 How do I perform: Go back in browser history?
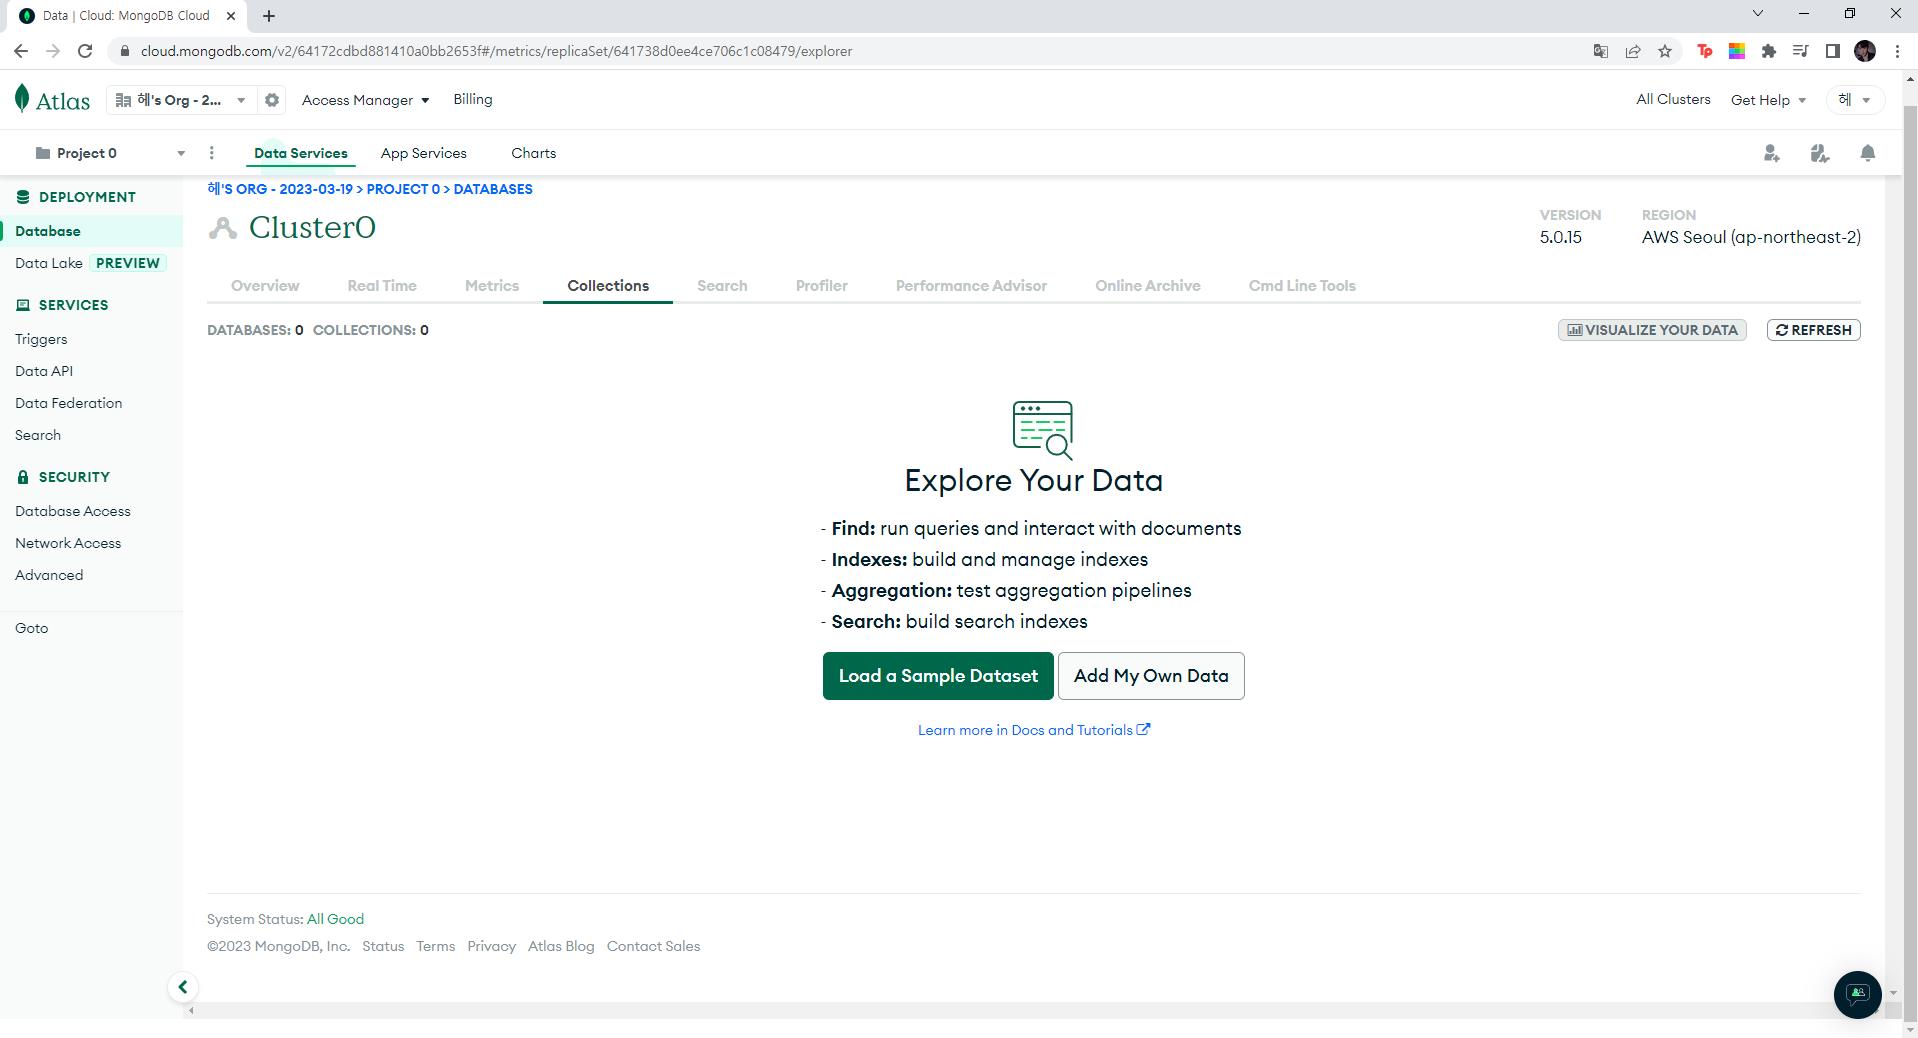click(21, 51)
